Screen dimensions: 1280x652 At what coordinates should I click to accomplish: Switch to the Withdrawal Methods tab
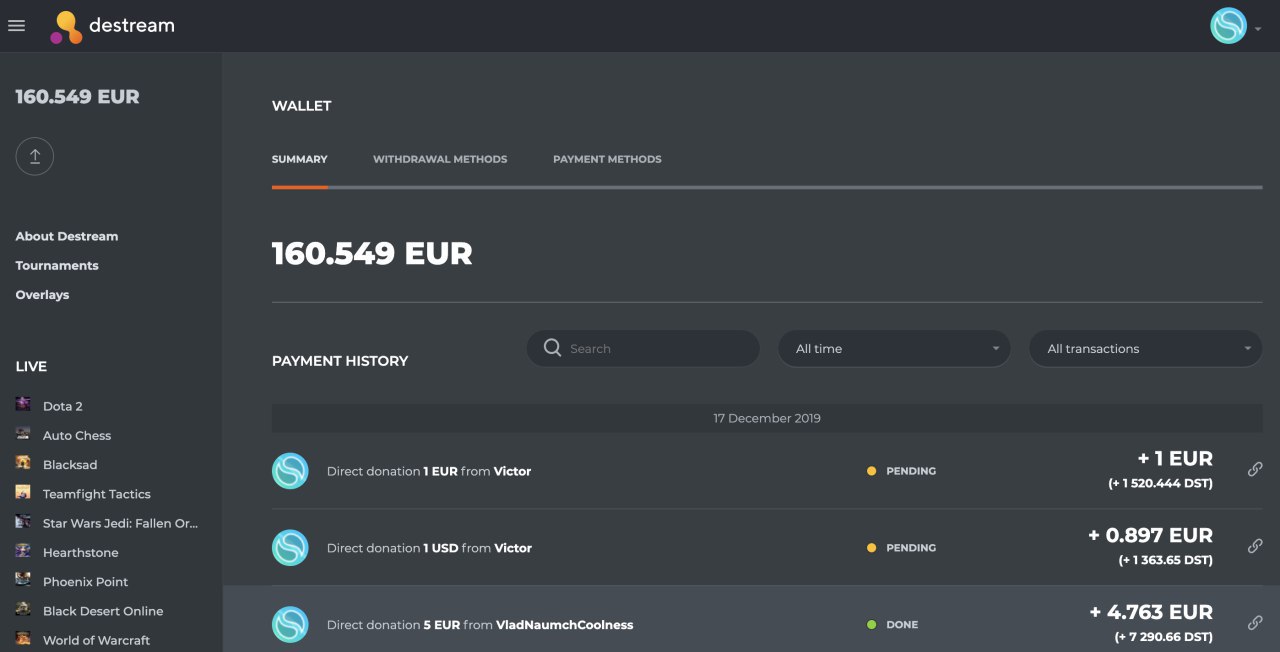[440, 159]
